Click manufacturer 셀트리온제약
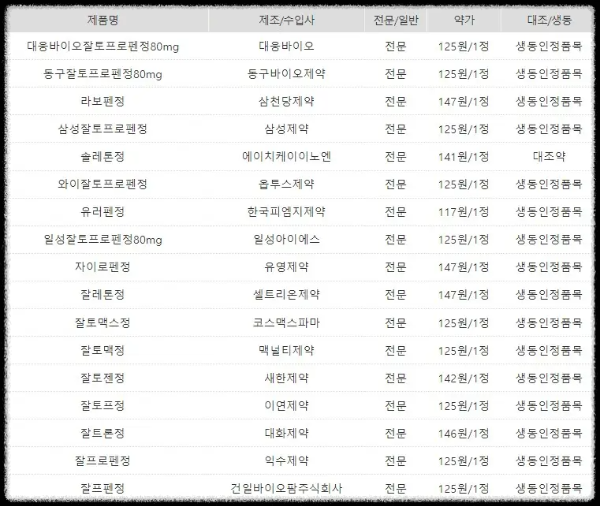This screenshot has height=506, width=600. tap(287, 294)
